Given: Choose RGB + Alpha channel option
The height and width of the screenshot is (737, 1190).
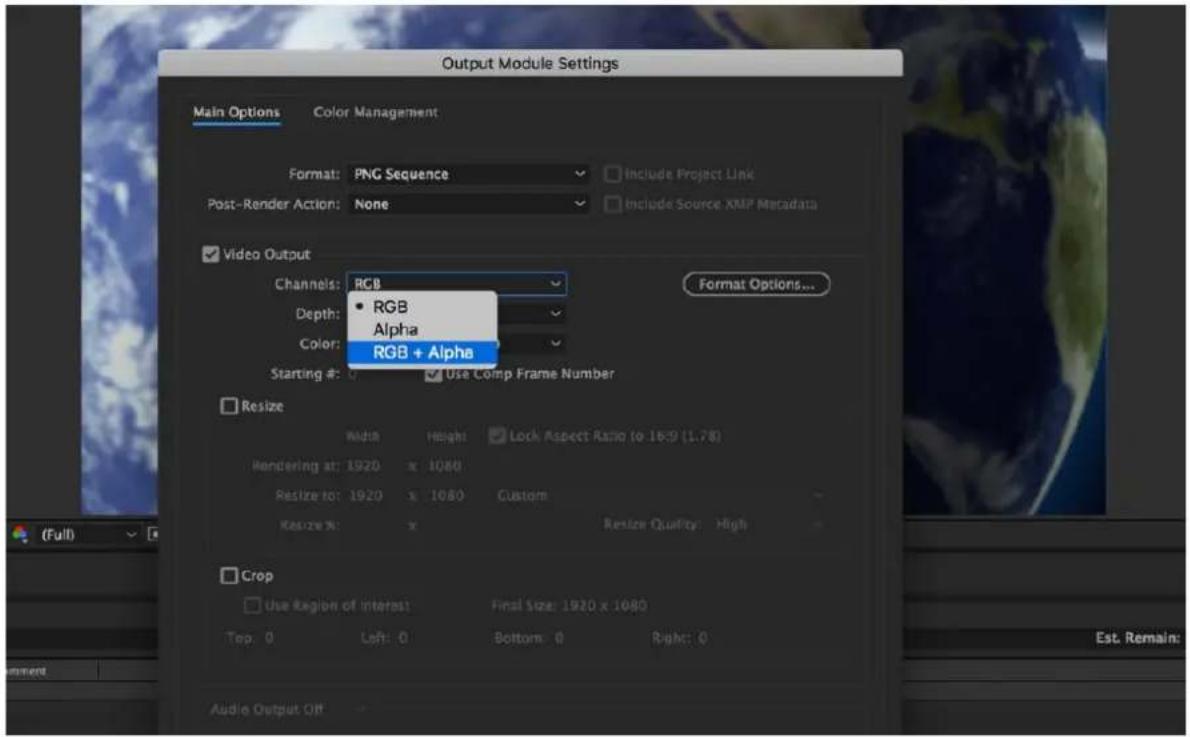Looking at the screenshot, I should pos(422,352).
